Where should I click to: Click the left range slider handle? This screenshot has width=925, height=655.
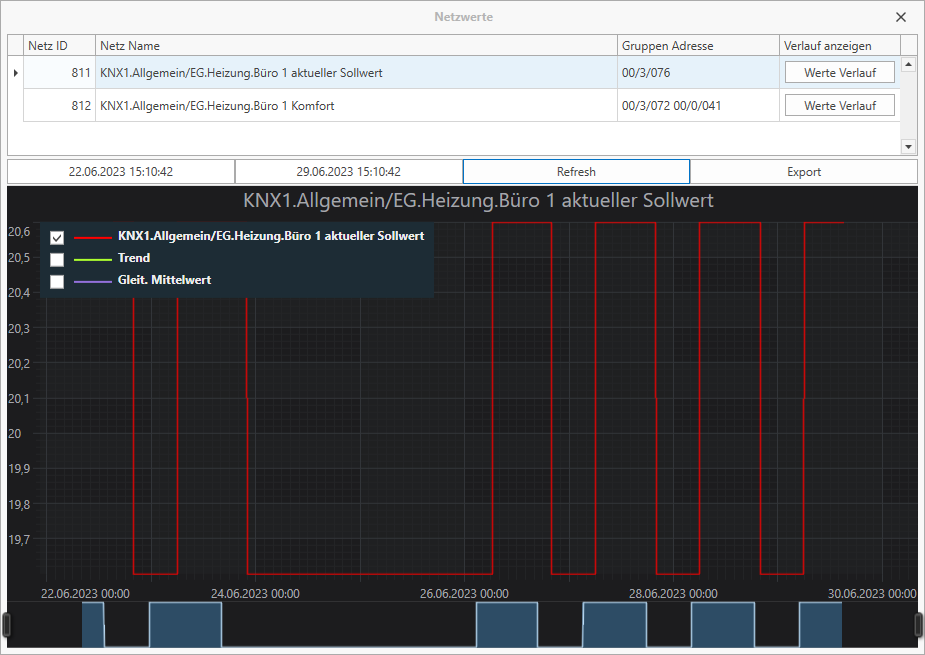click(6, 624)
